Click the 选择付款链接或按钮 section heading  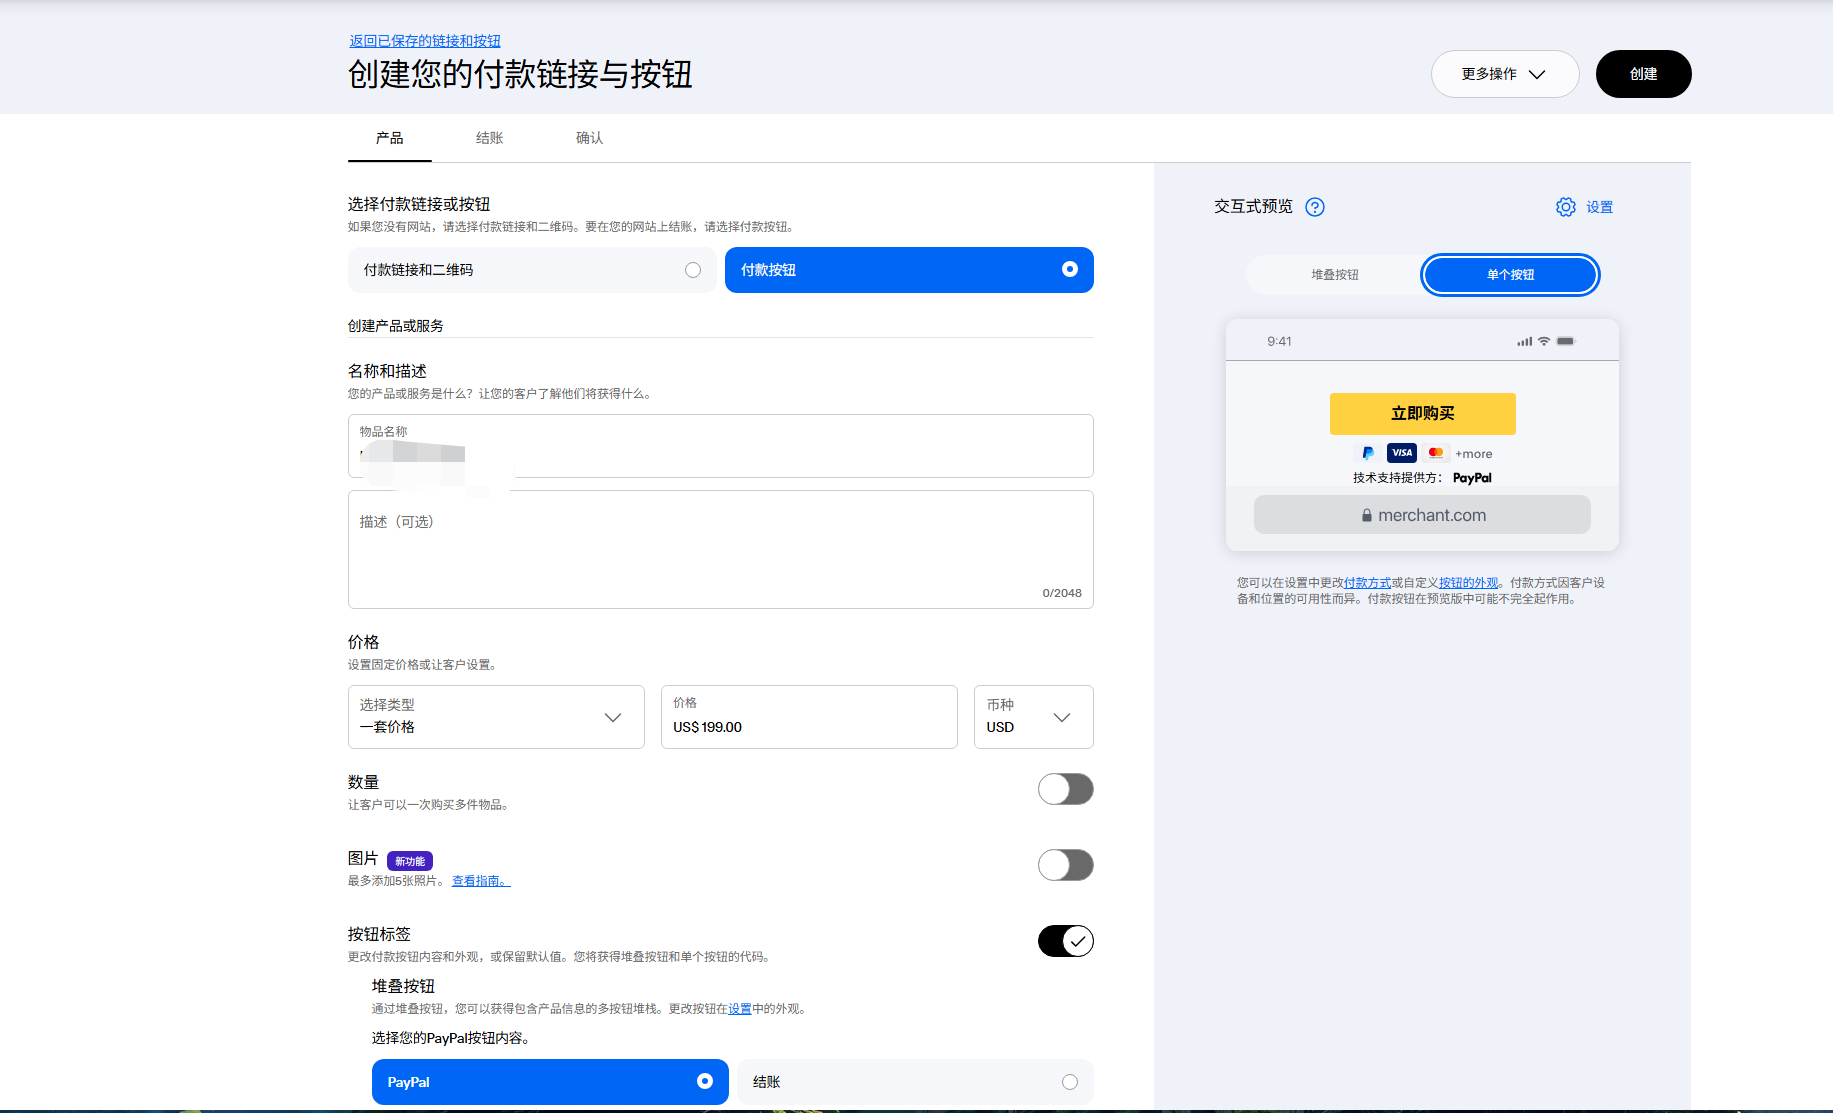(419, 204)
